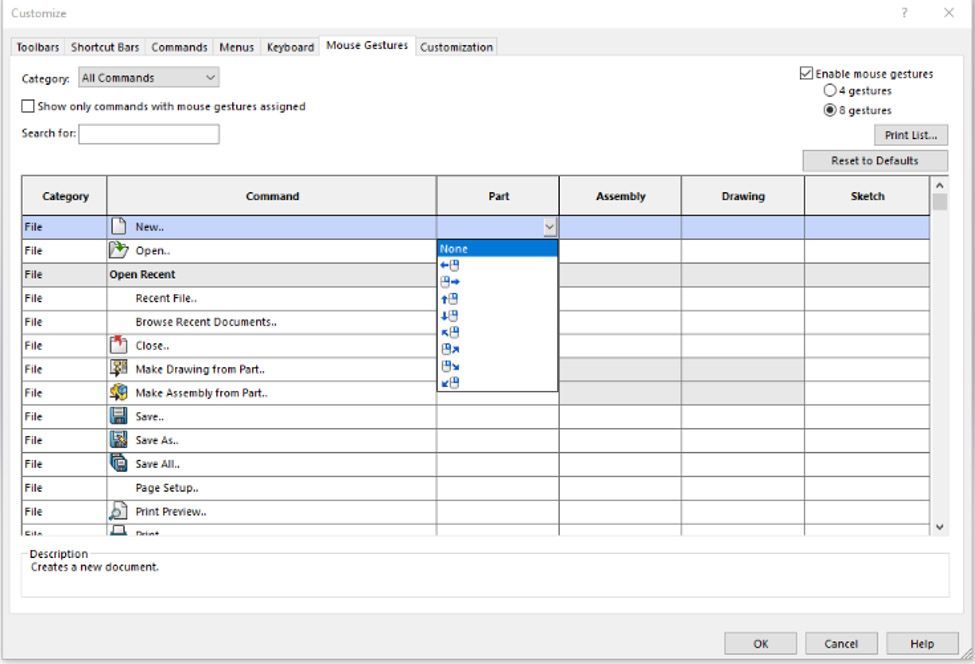This screenshot has width=975, height=664.
Task: Switch to the Toolbars tab
Action: [37, 47]
